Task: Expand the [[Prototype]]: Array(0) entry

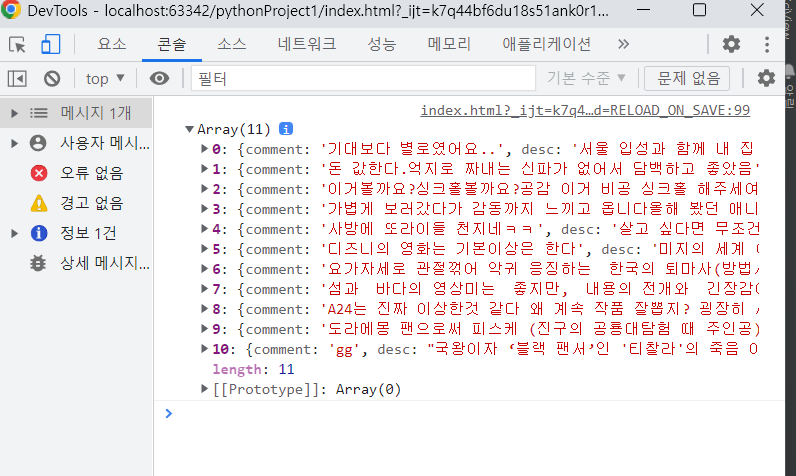Action: click(x=204, y=389)
